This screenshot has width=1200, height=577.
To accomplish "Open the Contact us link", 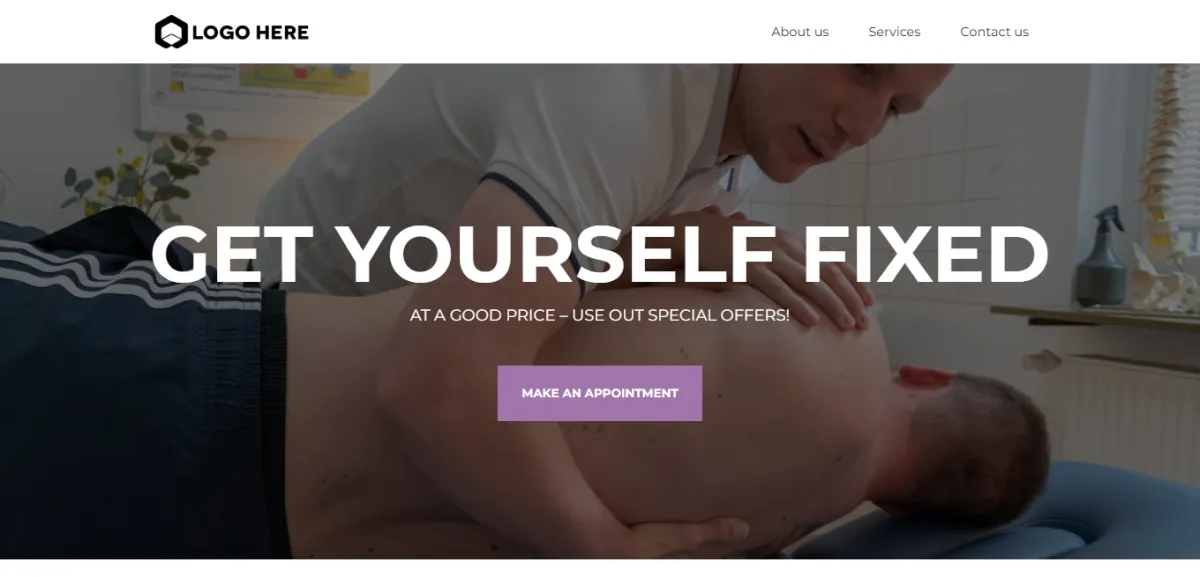I will (994, 32).
